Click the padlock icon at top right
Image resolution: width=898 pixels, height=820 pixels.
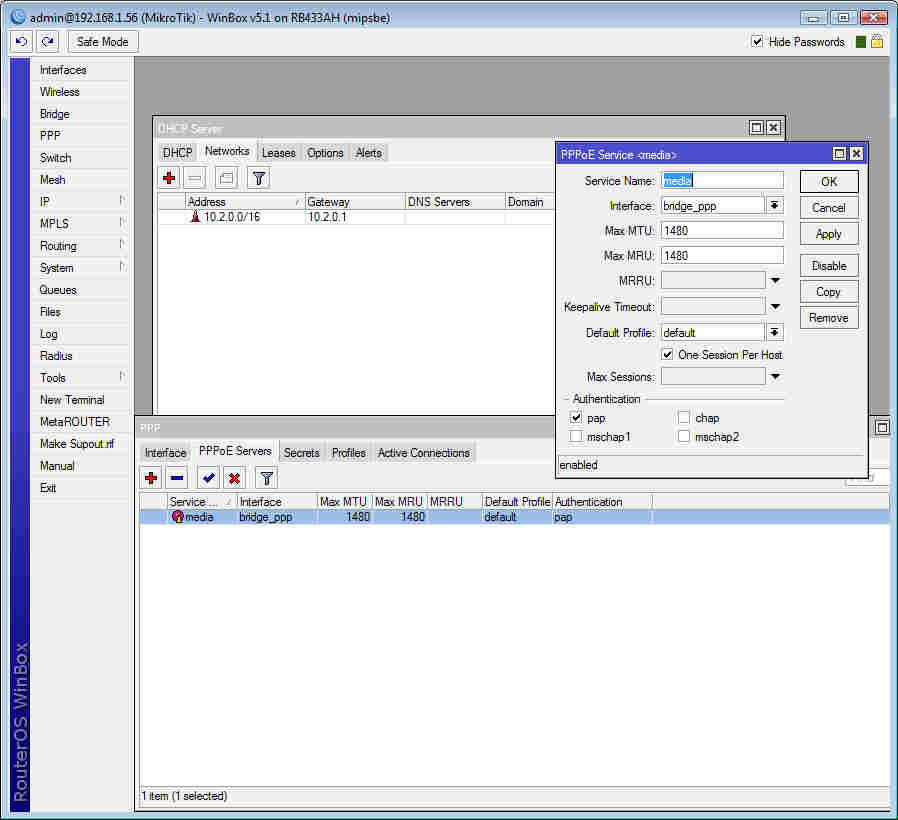[877, 41]
